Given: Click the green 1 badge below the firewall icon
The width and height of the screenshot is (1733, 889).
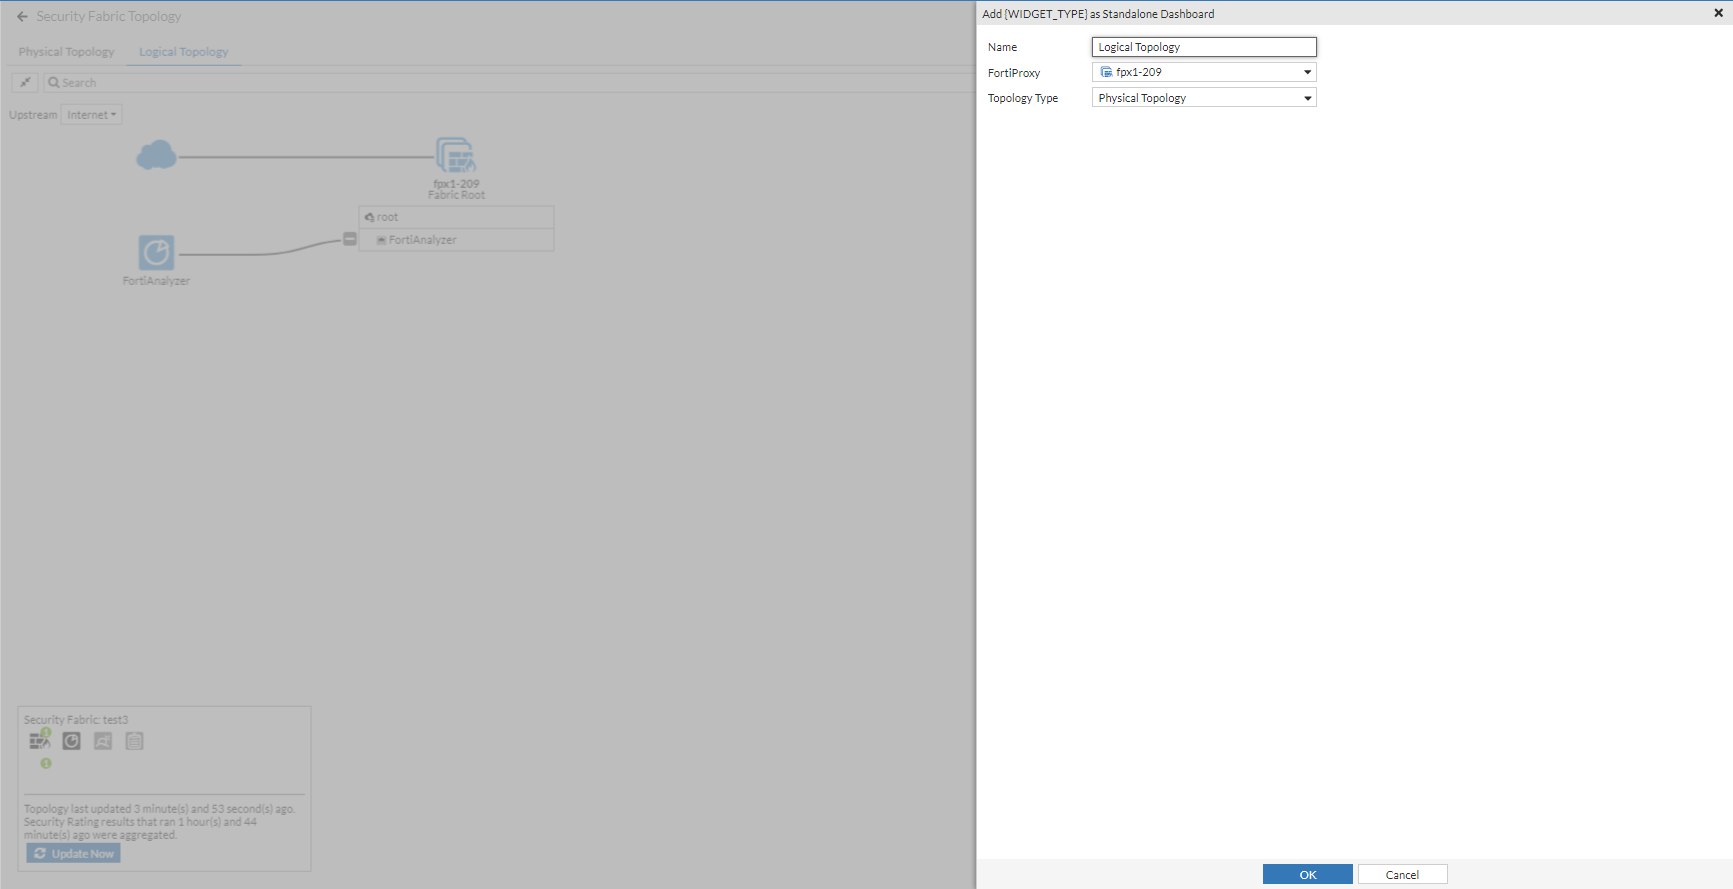Looking at the screenshot, I should click(x=46, y=763).
